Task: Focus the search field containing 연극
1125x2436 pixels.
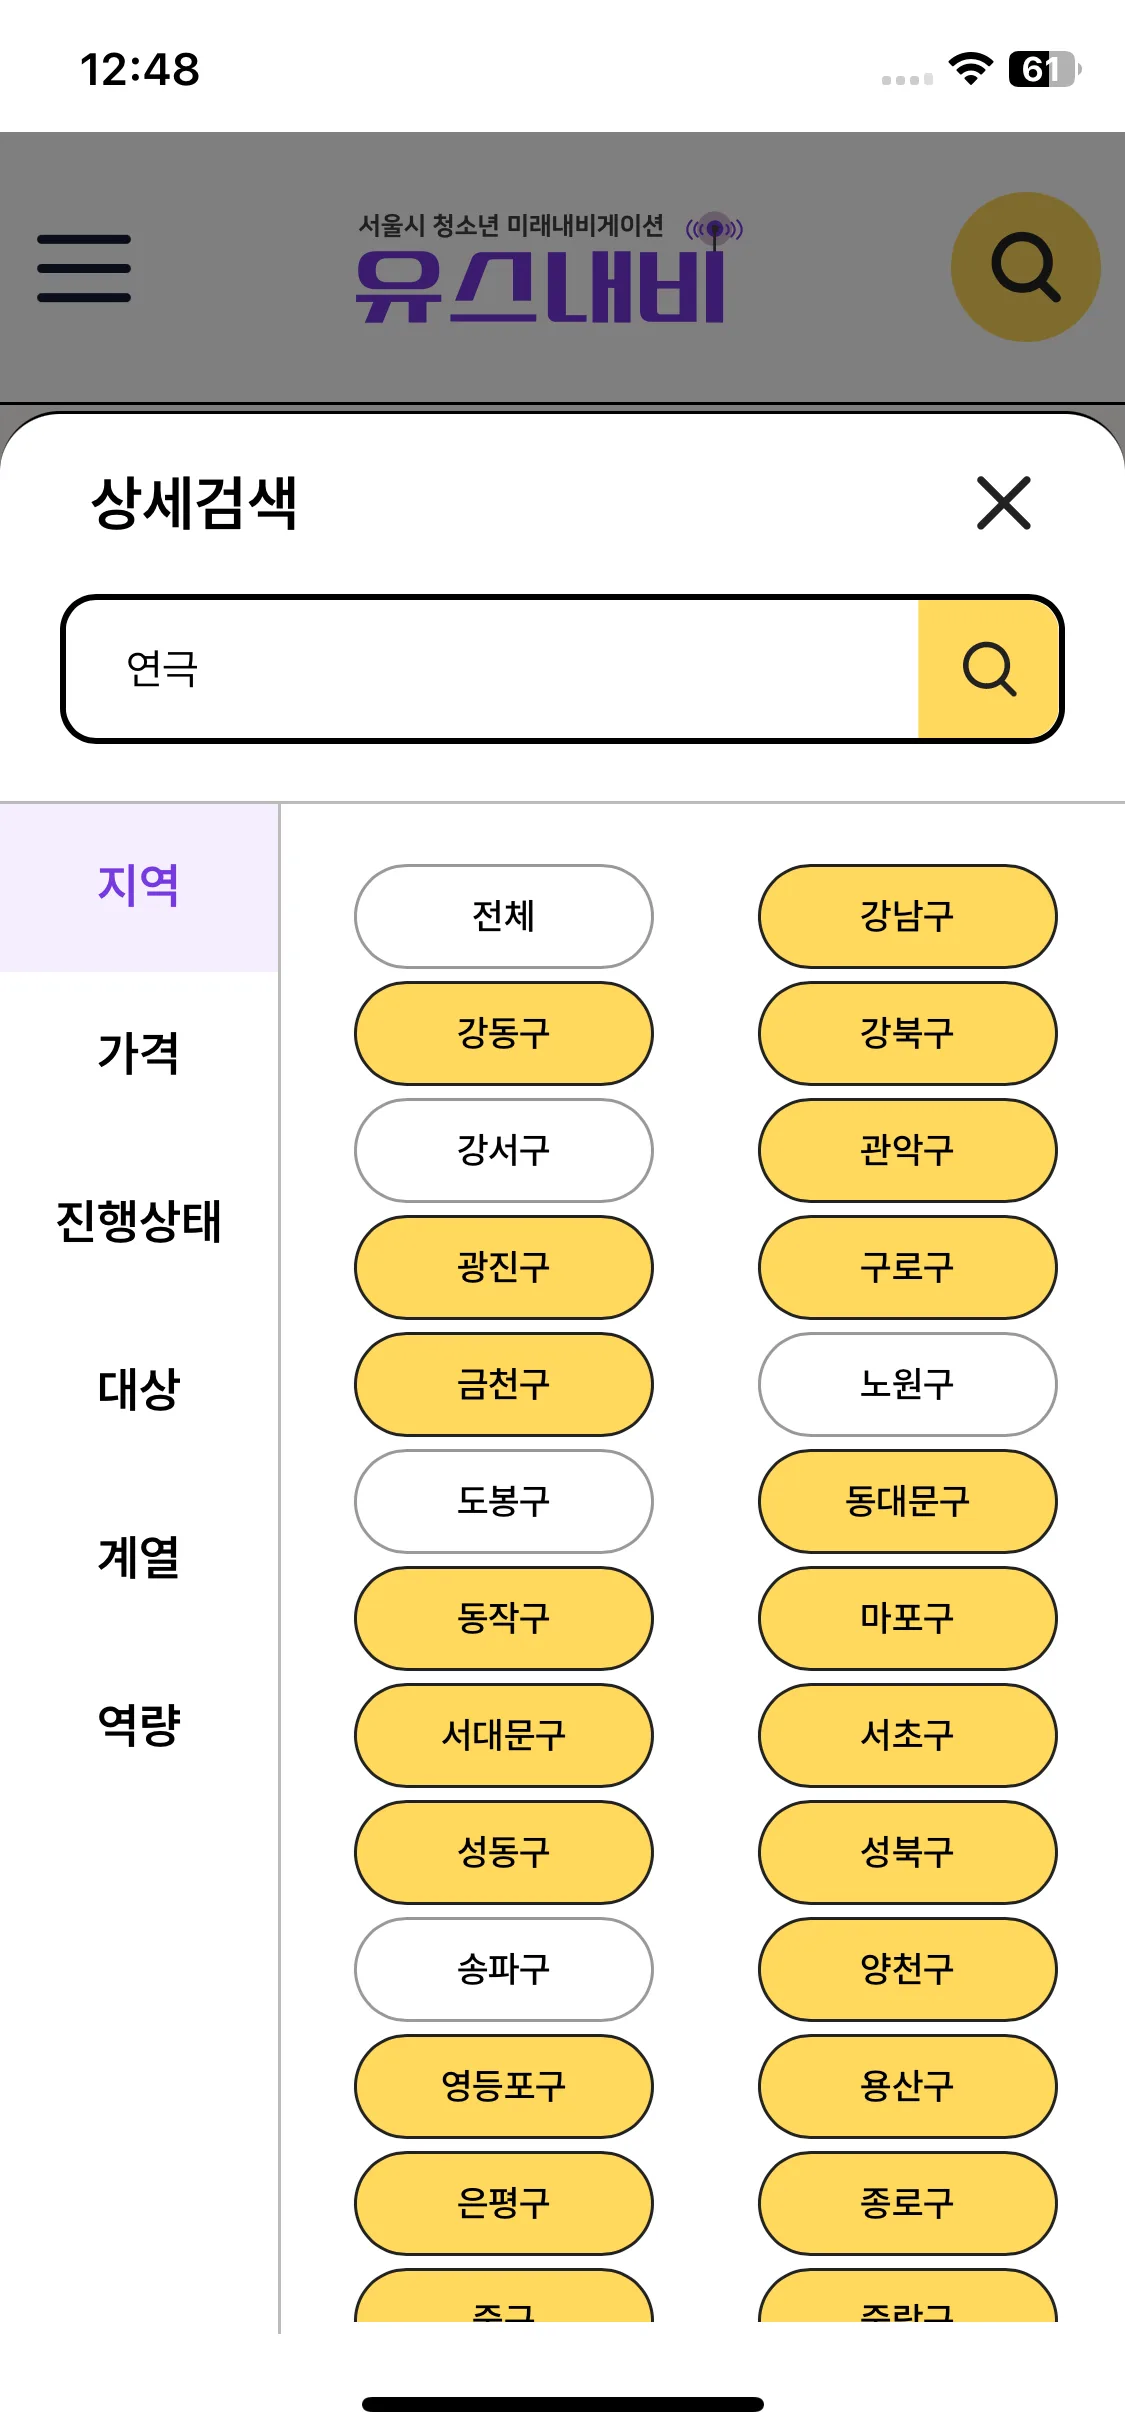Action: tap(491, 669)
